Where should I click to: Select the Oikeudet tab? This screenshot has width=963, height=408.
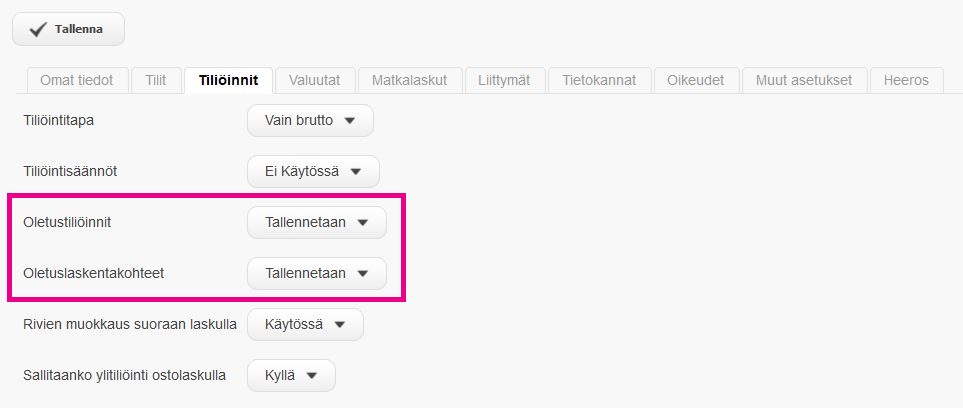pos(696,80)
